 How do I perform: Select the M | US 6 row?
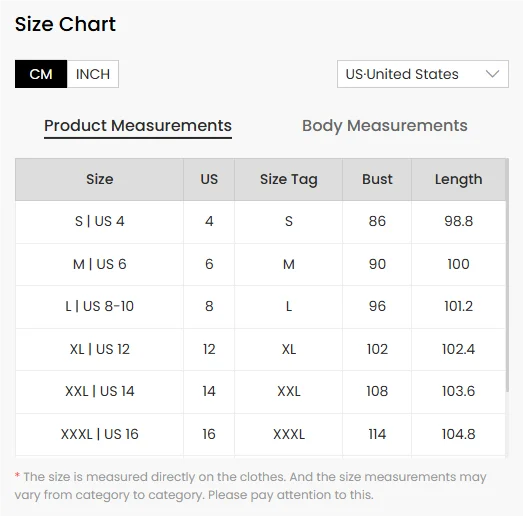260,264
